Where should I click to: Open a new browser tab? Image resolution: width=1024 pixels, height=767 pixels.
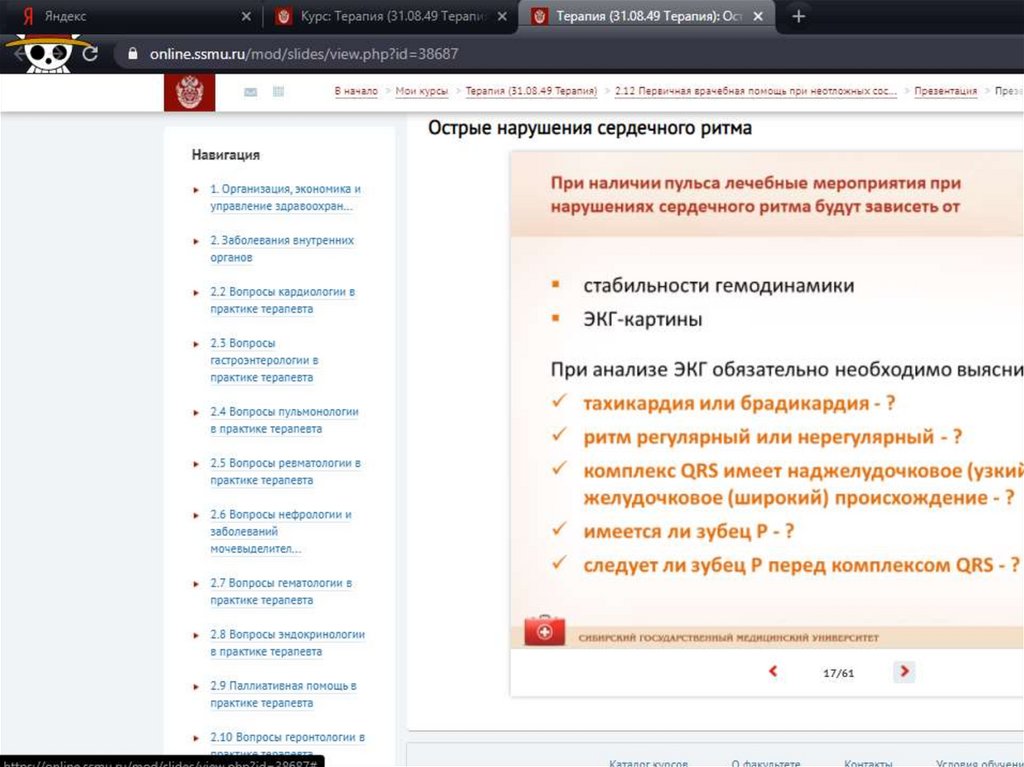pyautogui.click(x=797, y=17)
